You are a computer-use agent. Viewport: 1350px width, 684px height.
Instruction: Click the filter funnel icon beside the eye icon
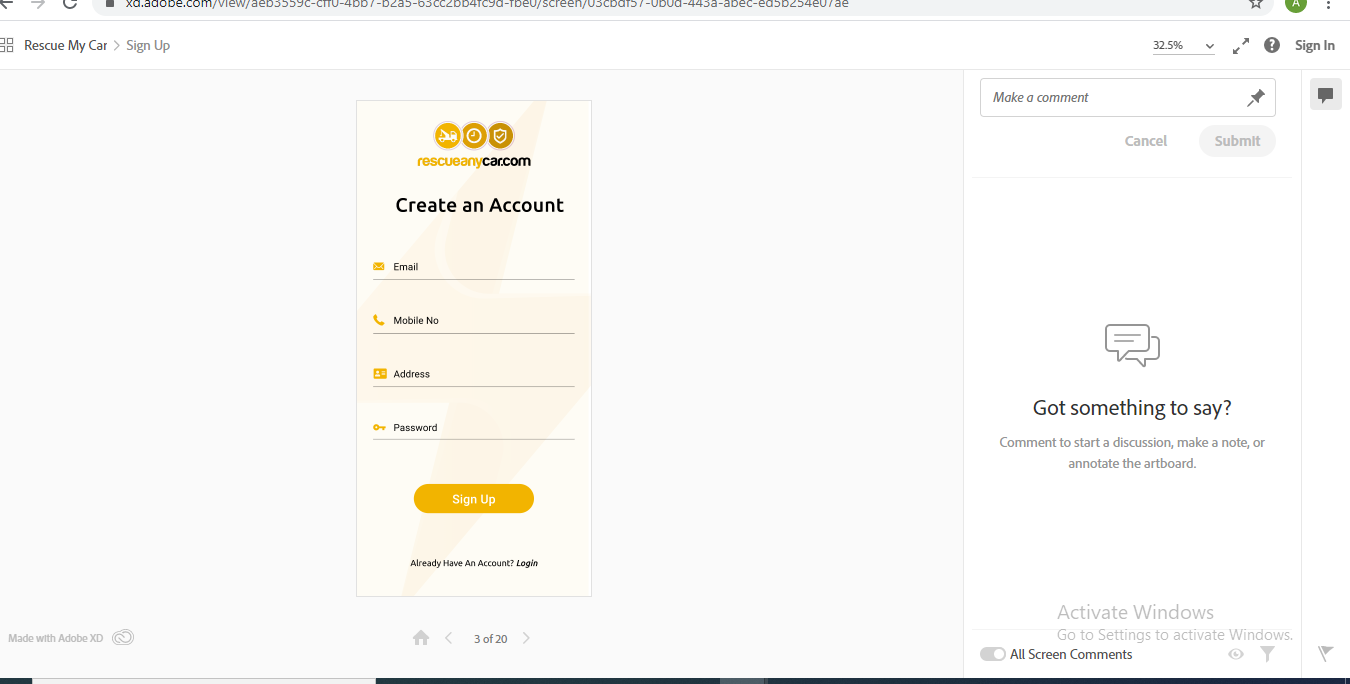tap(1267, 654)
